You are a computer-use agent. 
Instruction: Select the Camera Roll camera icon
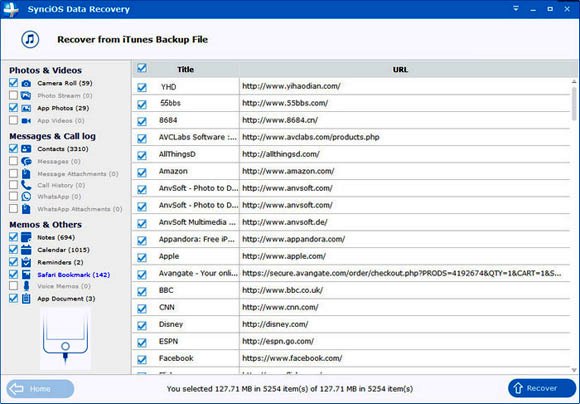26,84
